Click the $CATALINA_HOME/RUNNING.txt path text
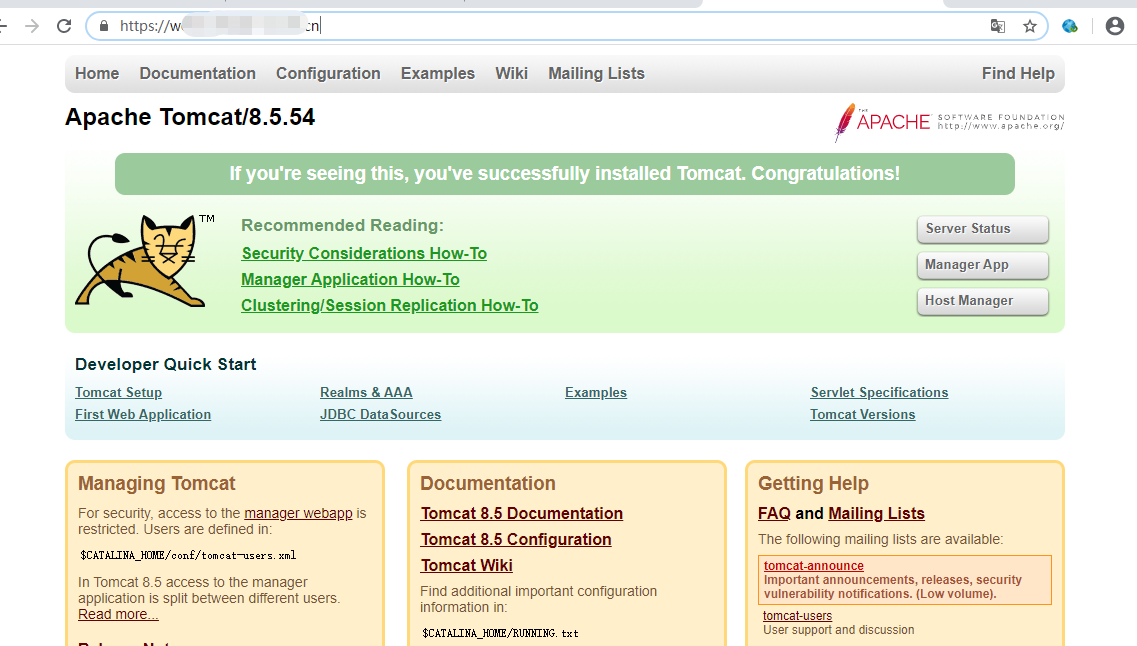The image size is (1137, 646). [x=500, y=633]
